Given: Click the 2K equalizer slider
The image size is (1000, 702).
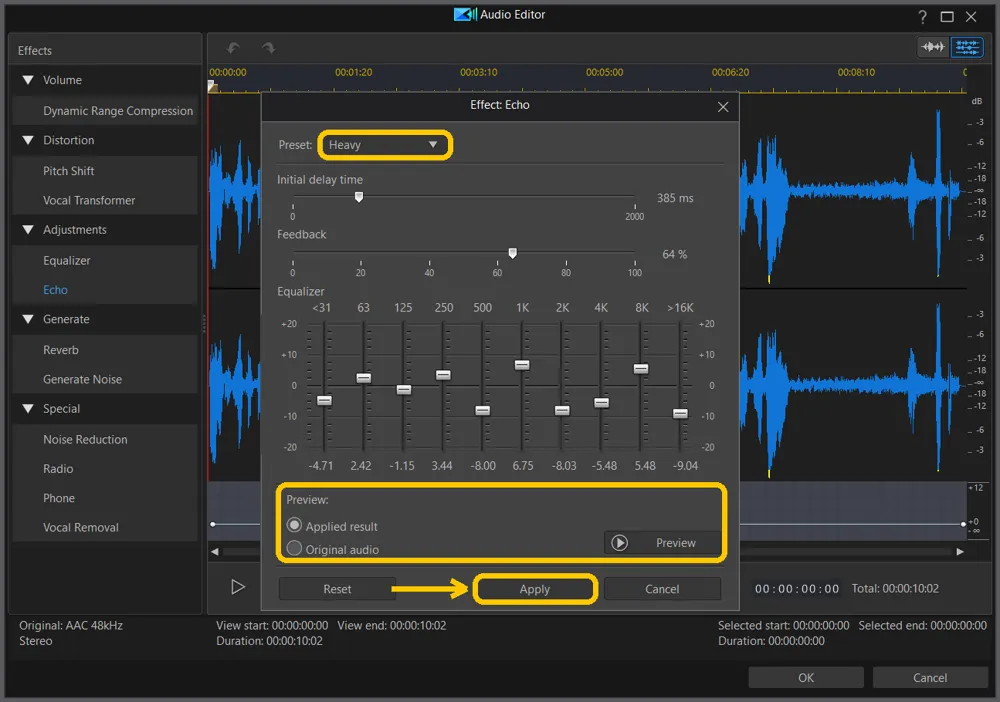Looking at the screenshot, I should tap(562, 411).
